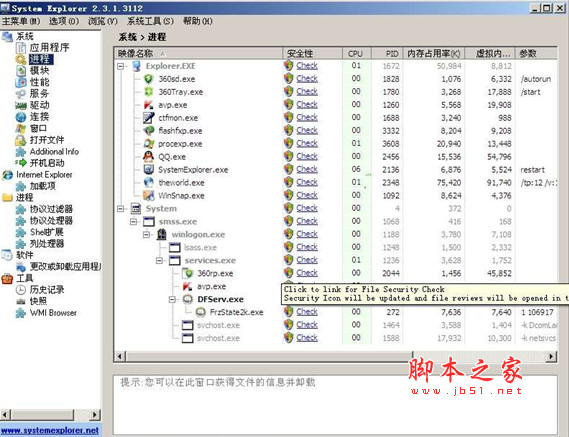The width and height of the screenshot is (569, 437).
Task: Click the 360sd.exe shield icon
Action: [x=148, y=79]
